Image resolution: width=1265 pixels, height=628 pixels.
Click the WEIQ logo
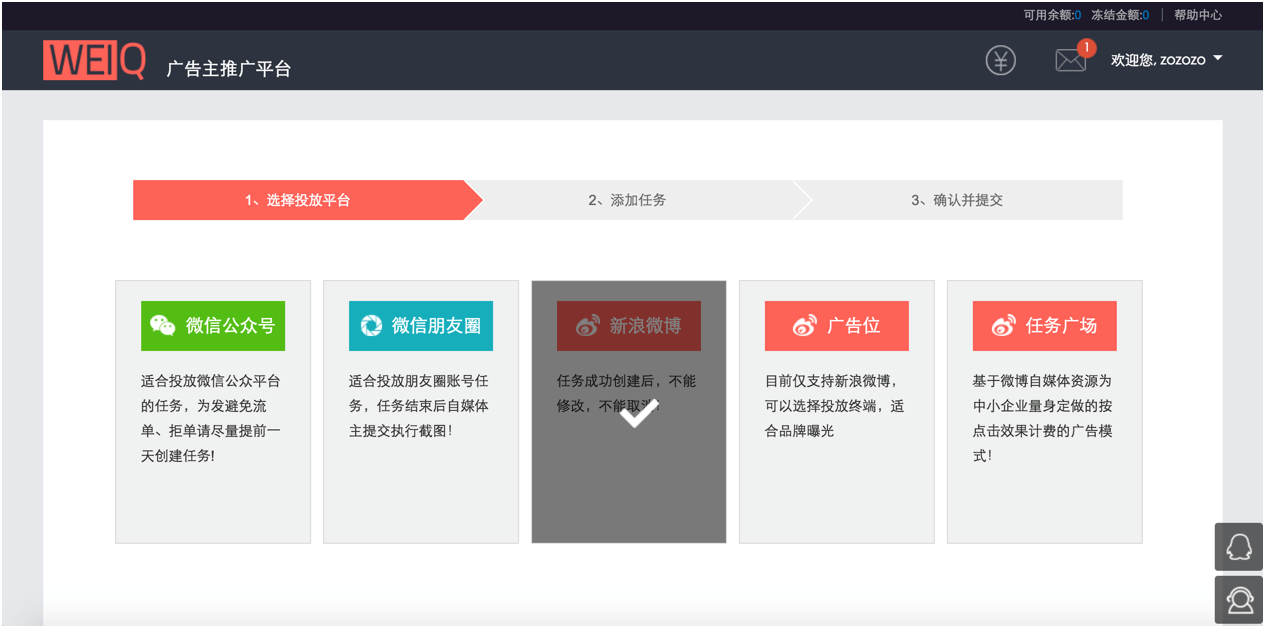tap(94, 61)
